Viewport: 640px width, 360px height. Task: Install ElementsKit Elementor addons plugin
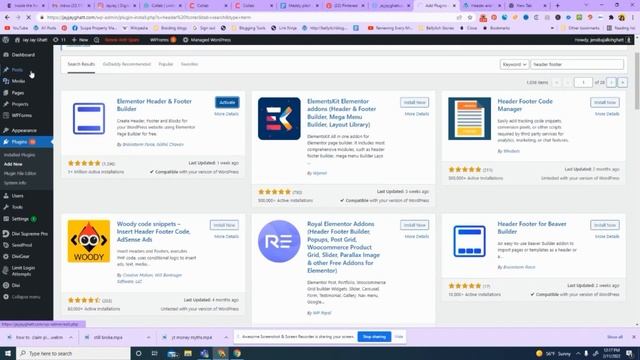(414, 102)
